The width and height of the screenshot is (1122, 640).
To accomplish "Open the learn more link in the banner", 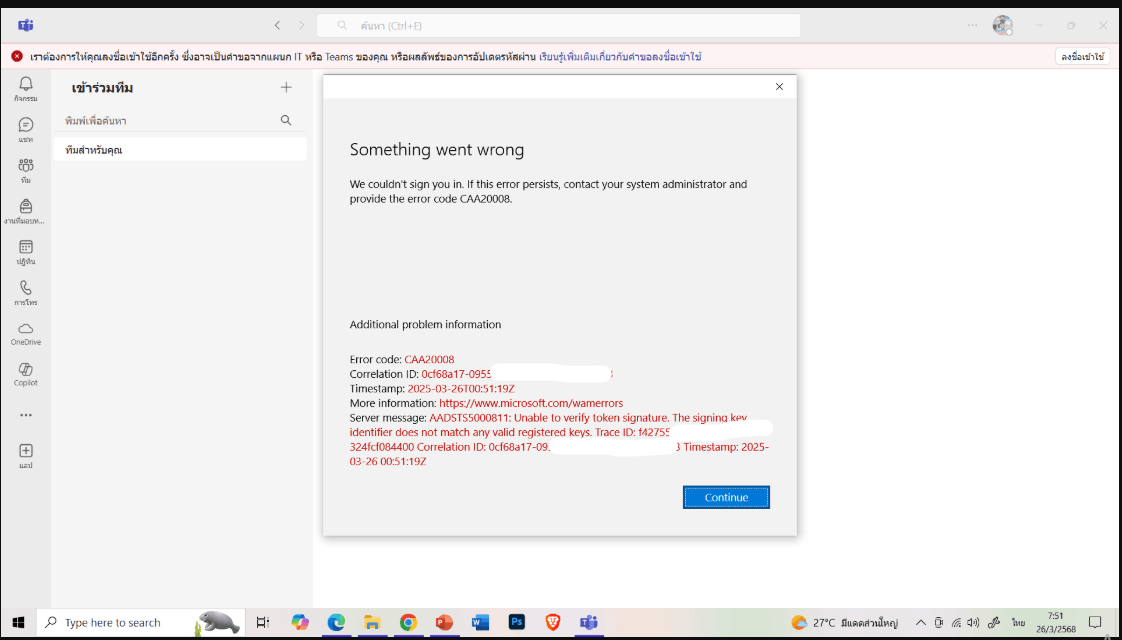I will click(x=620, y=57).
